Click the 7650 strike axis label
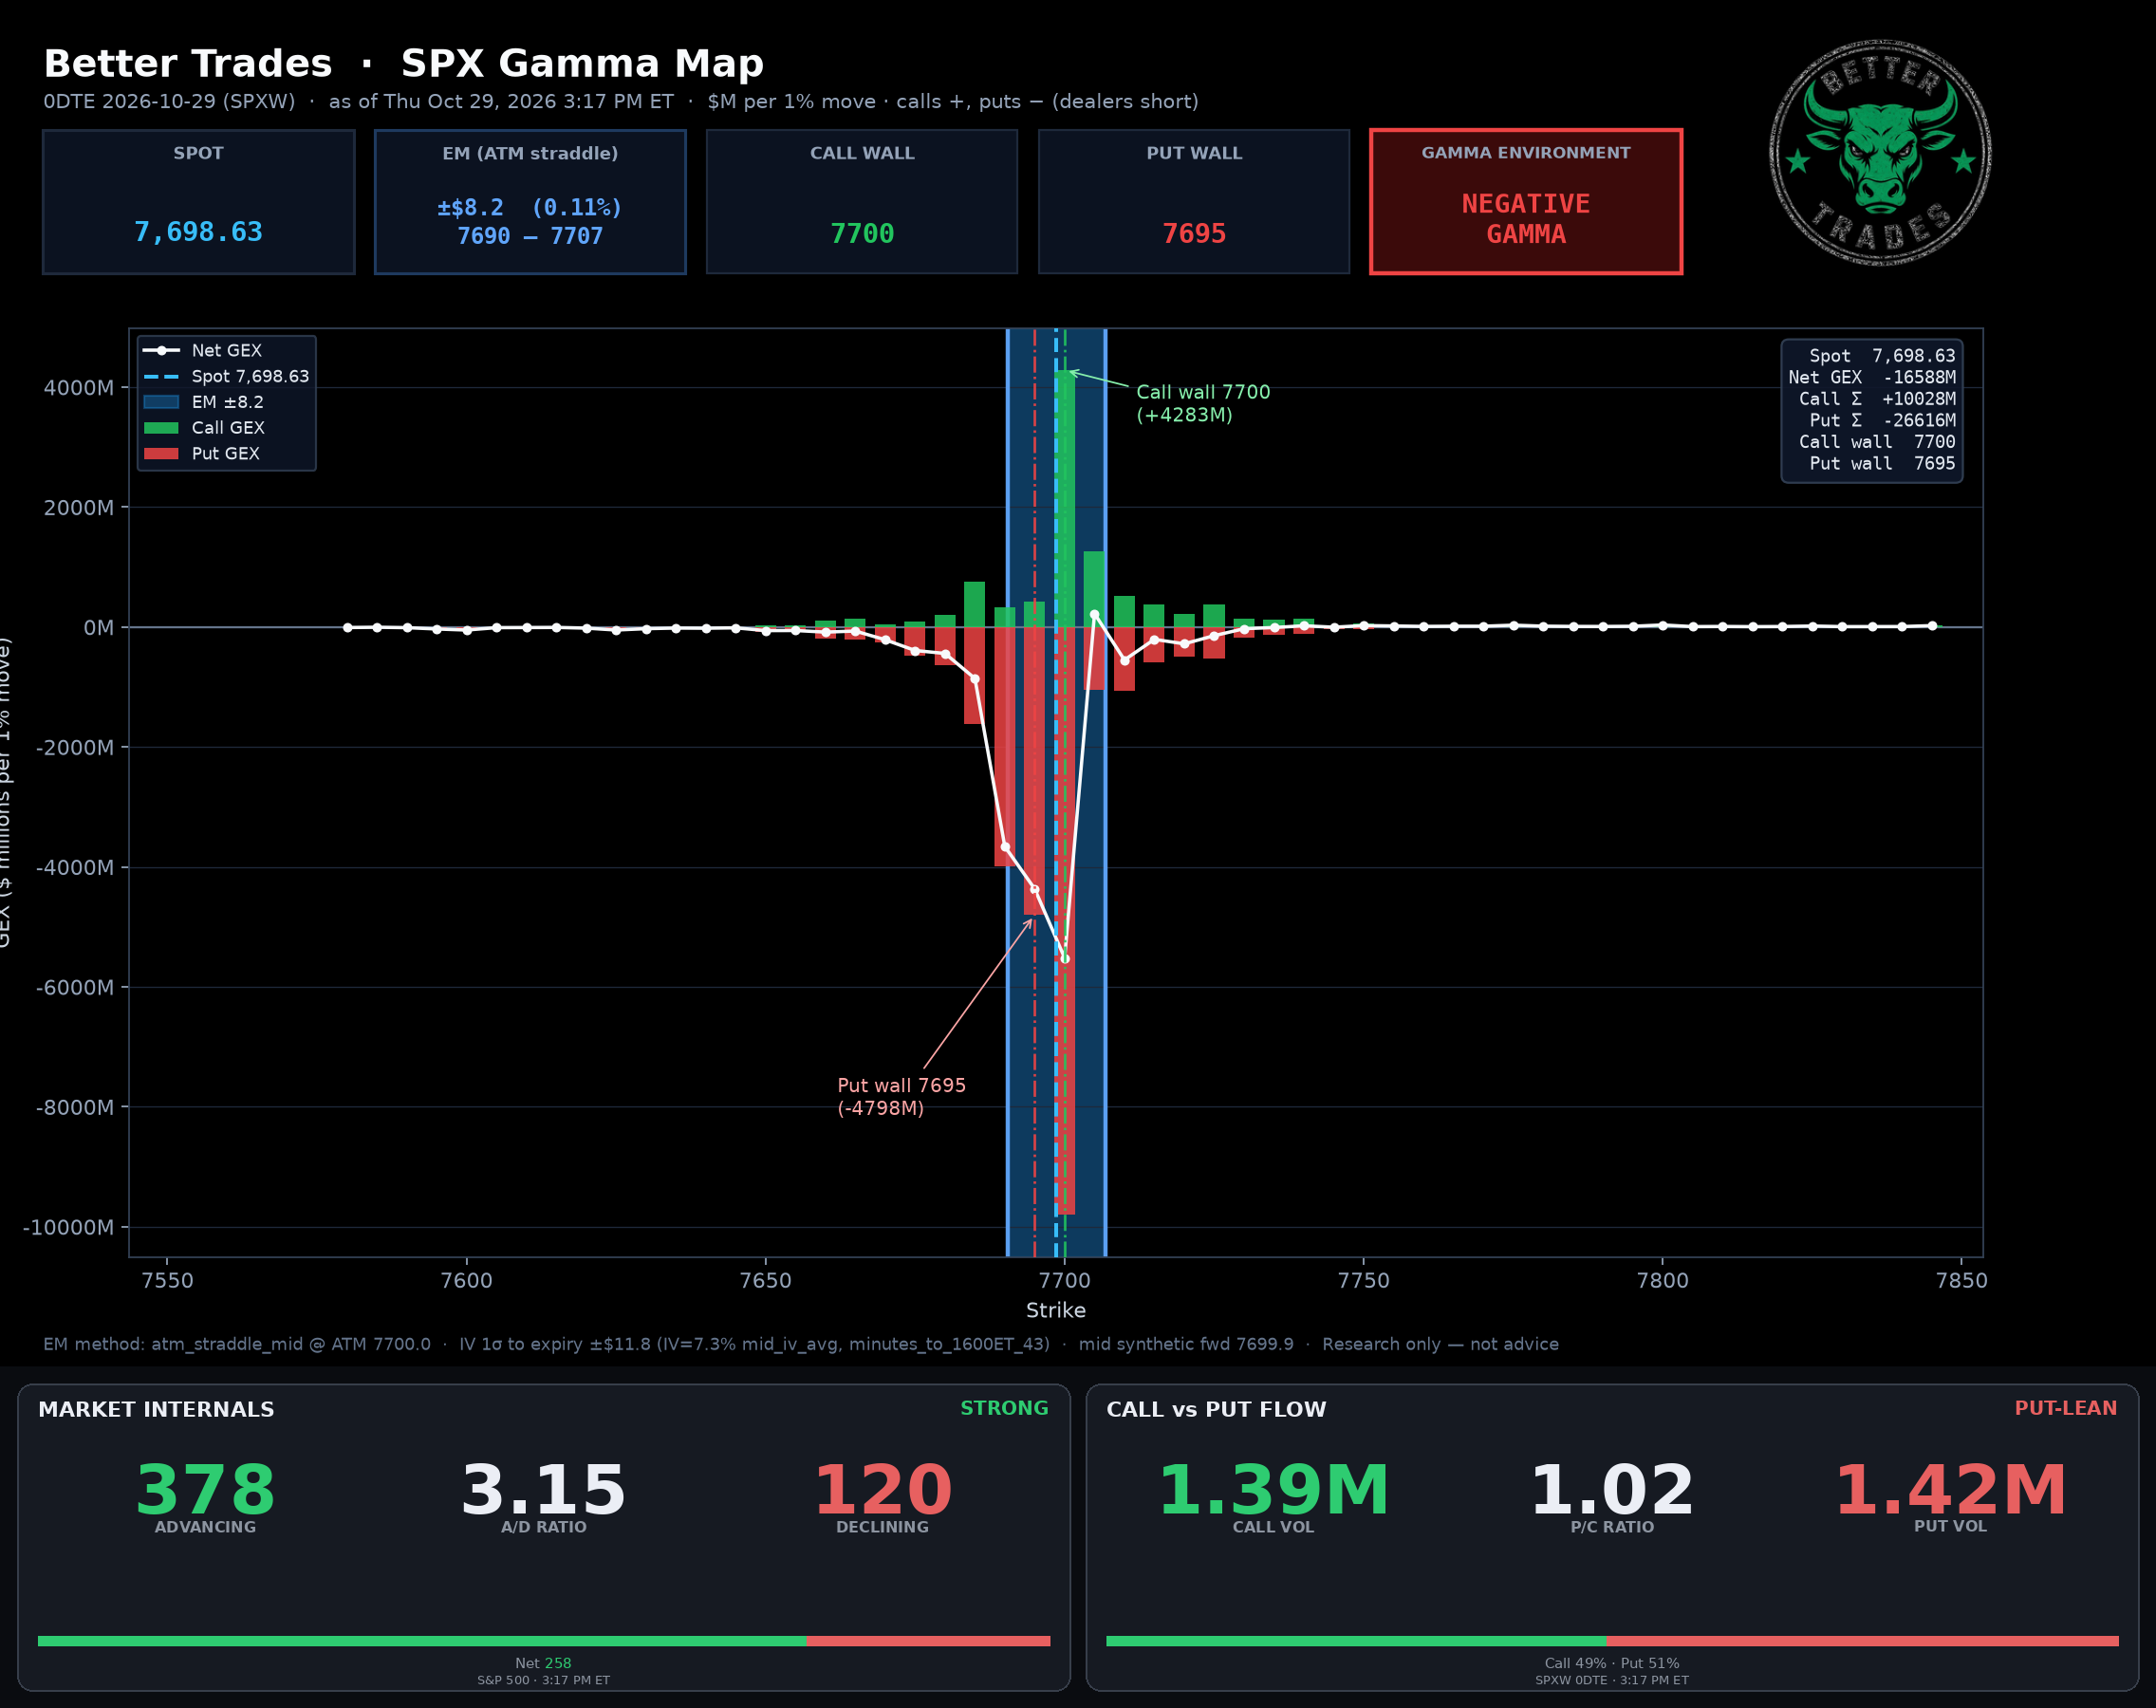The height and width of the screenshot is (1708, 2156). pyautogui.click(x=765, y=1280)
